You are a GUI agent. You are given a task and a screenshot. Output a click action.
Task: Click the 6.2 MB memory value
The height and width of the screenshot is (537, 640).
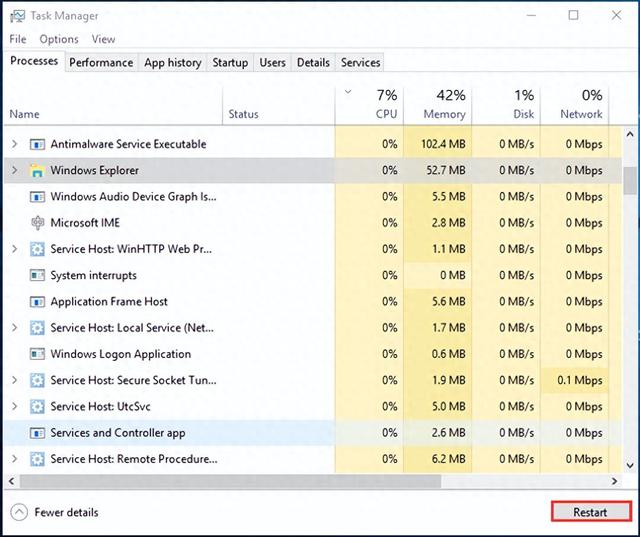[x=449, y=459]
